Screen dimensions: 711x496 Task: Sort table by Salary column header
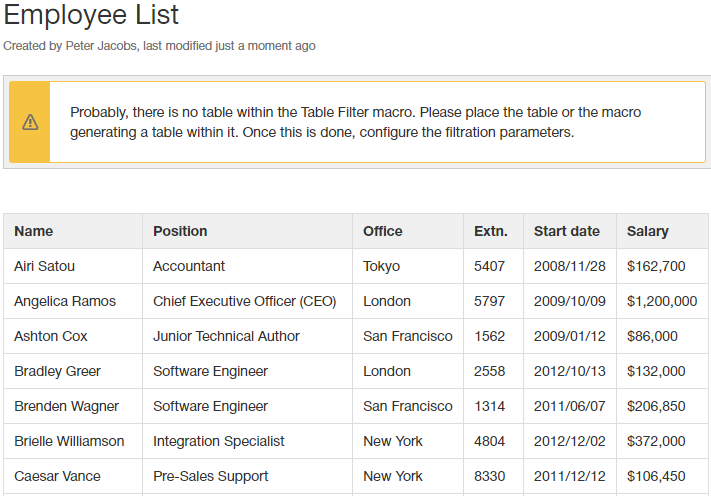point(648,231)
